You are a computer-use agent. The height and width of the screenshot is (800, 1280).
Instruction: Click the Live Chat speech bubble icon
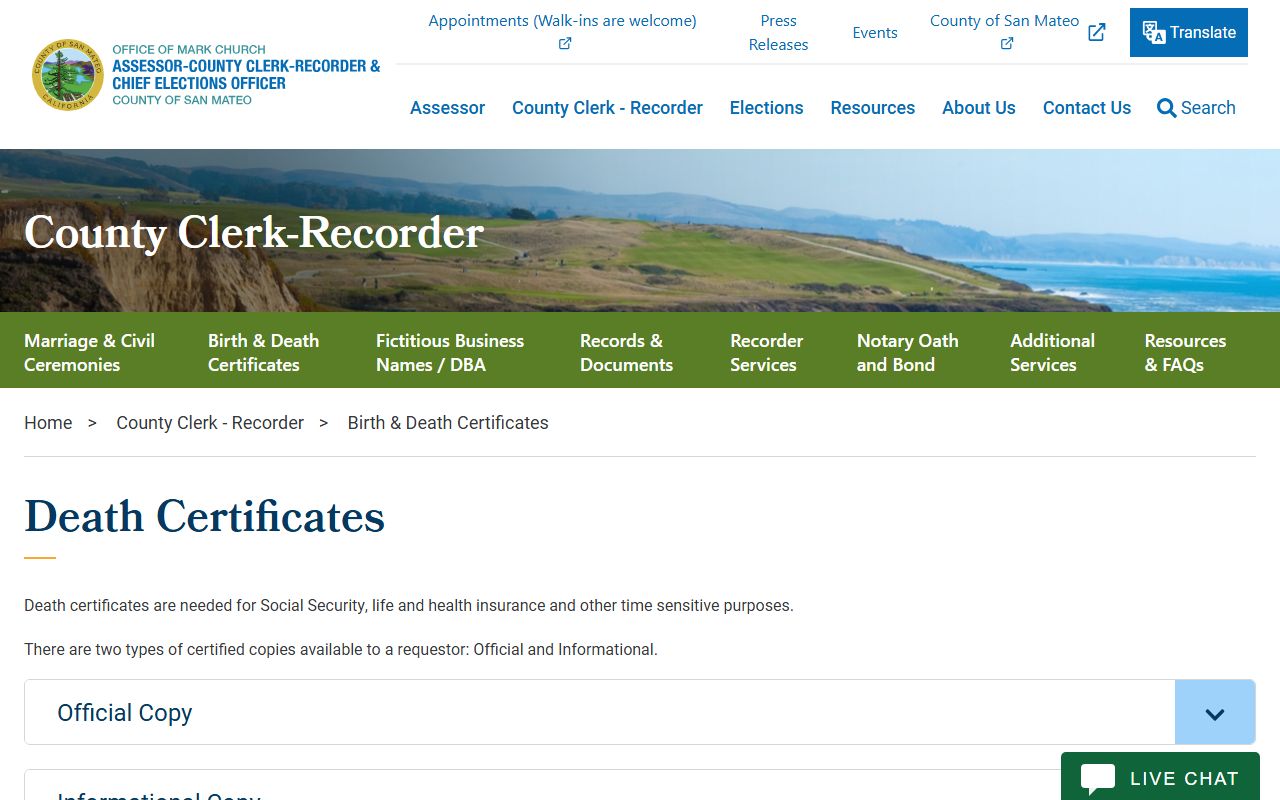tap(1097, 779)
